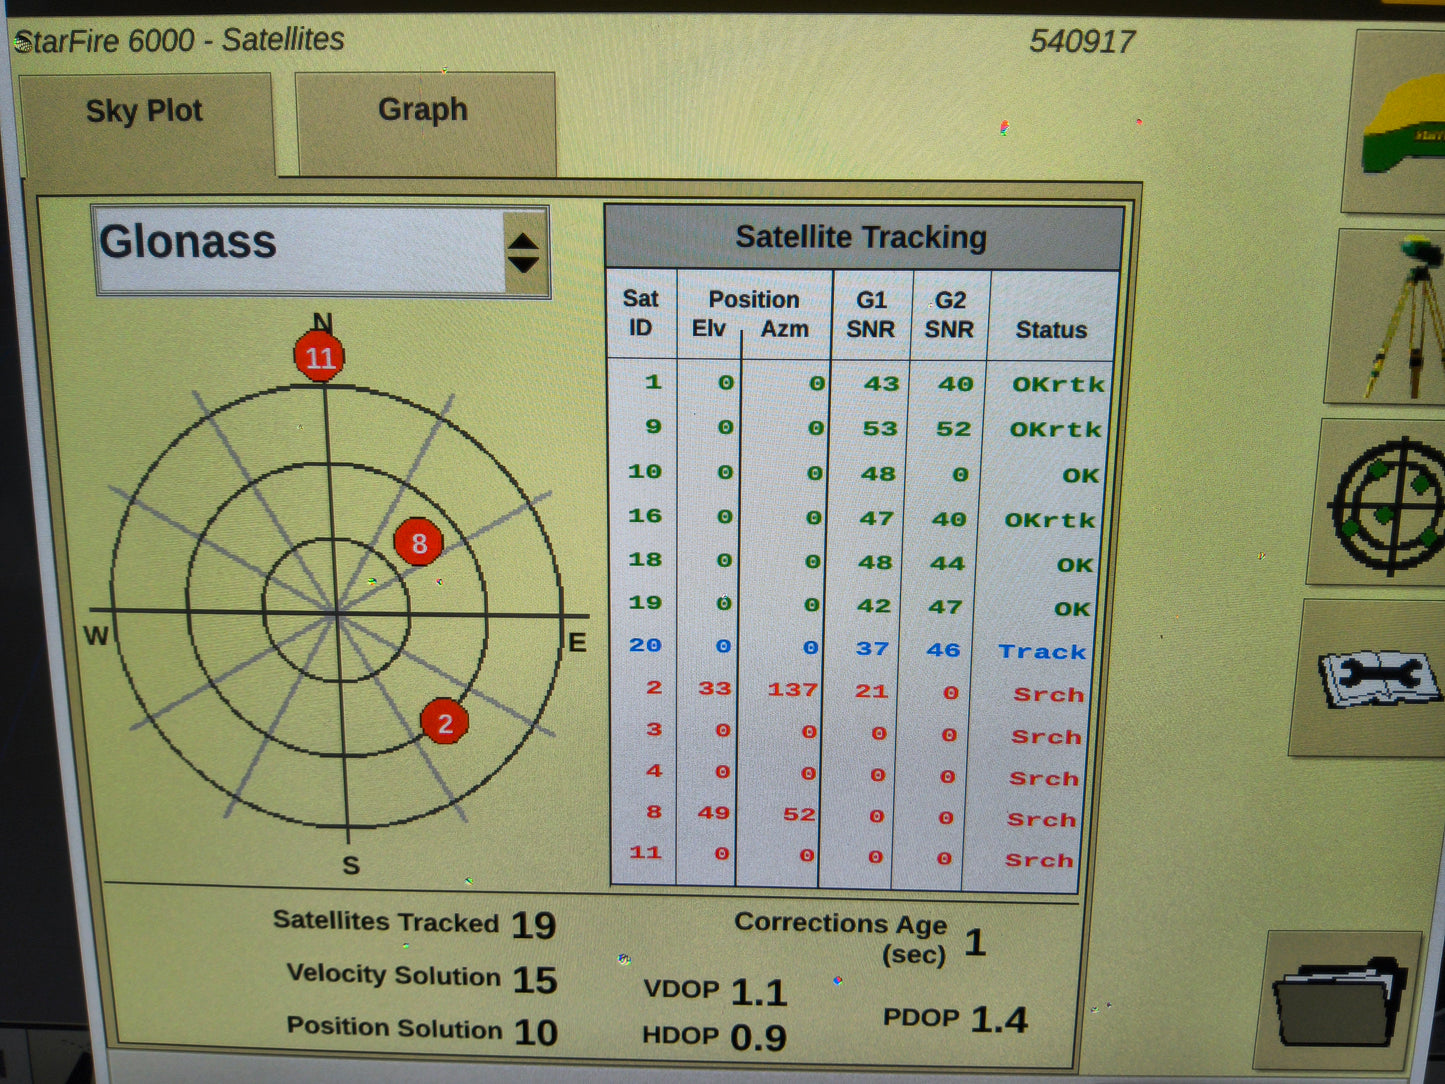This screenshot has width=1445, height=1084.
Task: Click the up/down arrows on Glonass selector
Action: 524,253
